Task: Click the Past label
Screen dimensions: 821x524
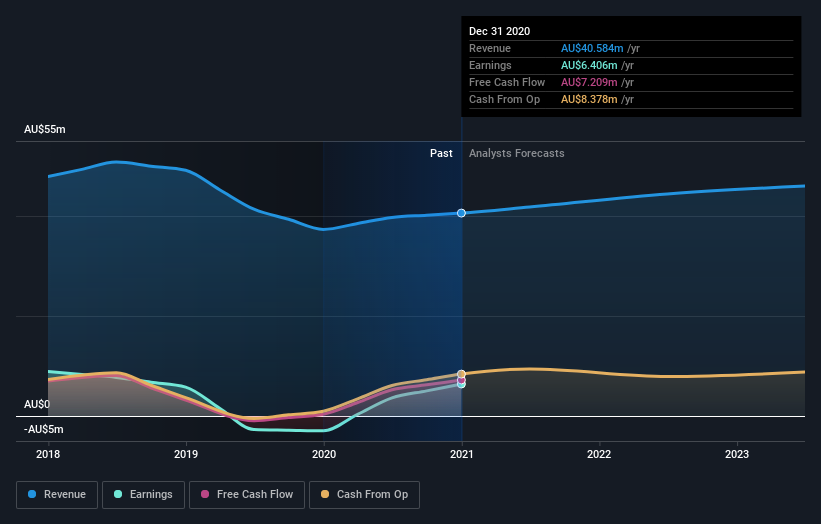Action: [441, 153]
